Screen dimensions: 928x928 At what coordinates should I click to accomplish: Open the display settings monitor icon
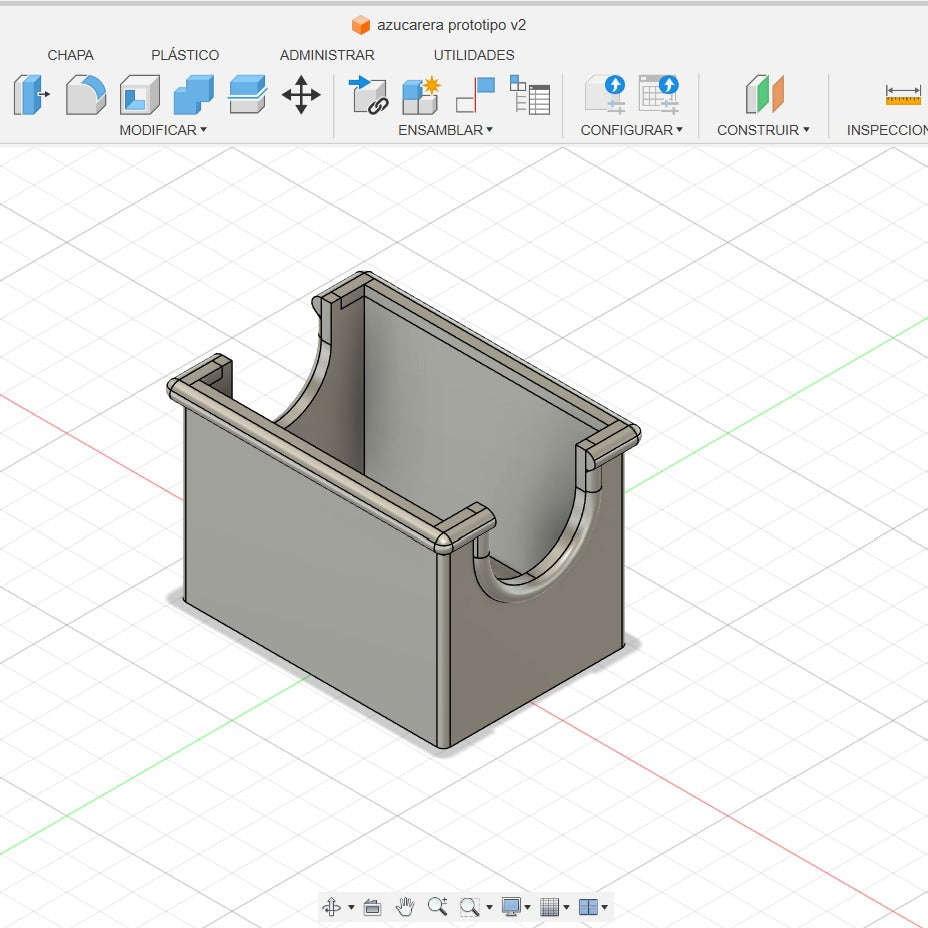tap(511, 907)
